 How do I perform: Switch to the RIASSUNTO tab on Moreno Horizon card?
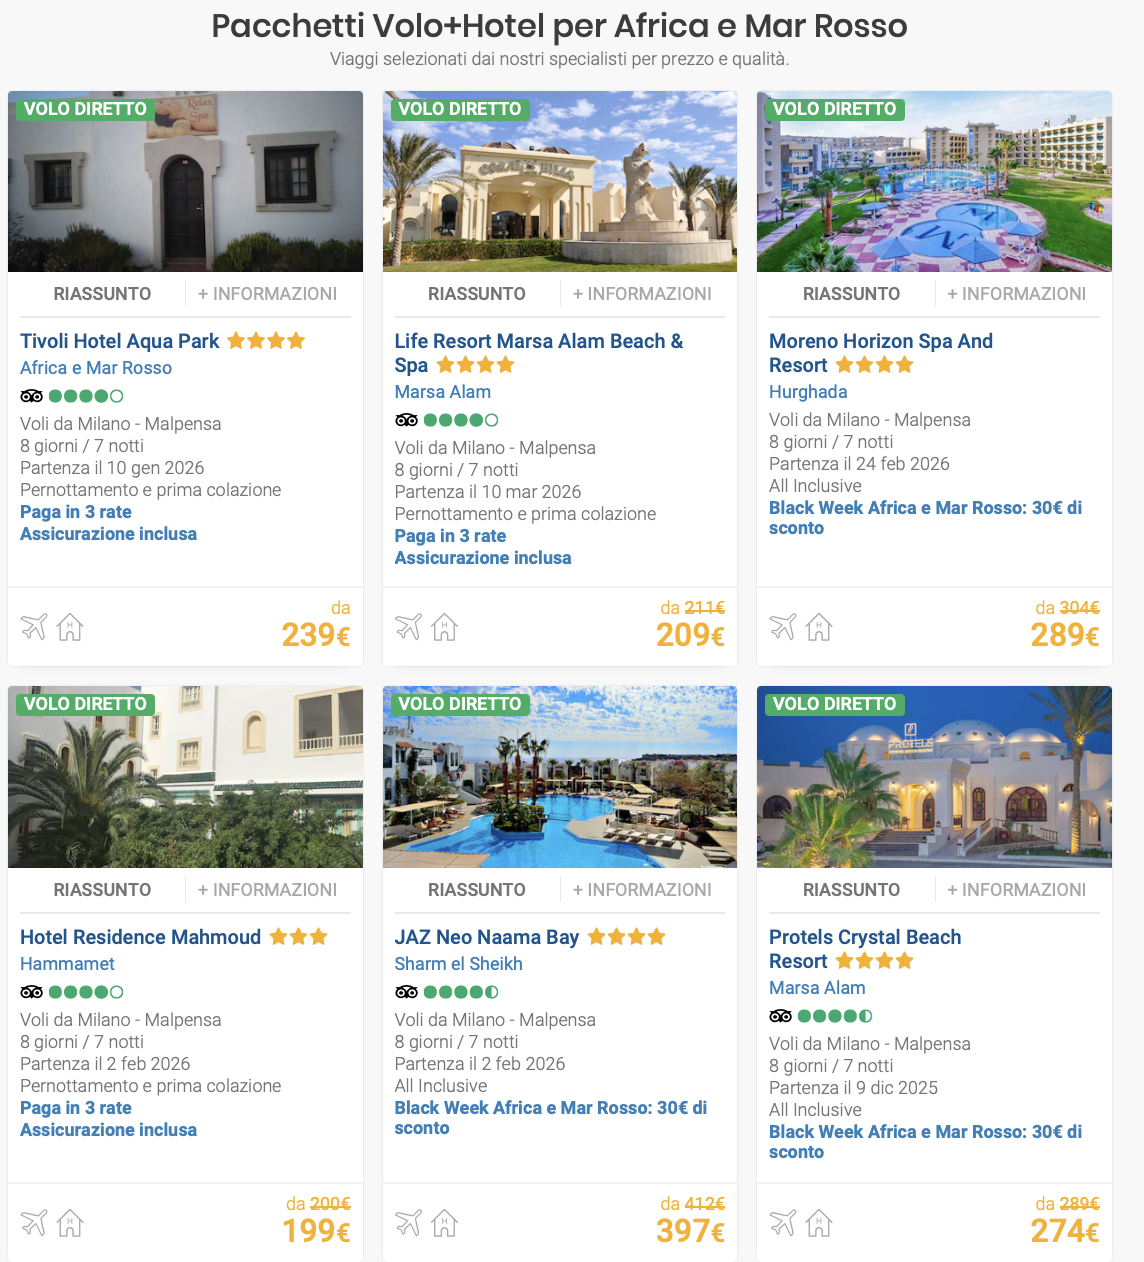851,293
